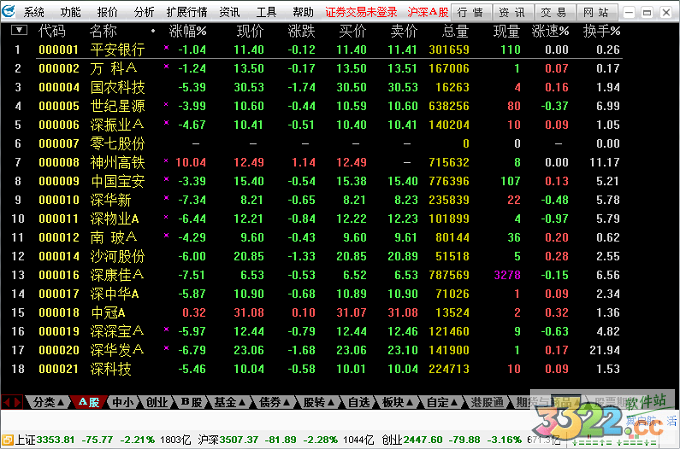Minimize the trading window
This screenshot has height=449, width=680.
629,12
